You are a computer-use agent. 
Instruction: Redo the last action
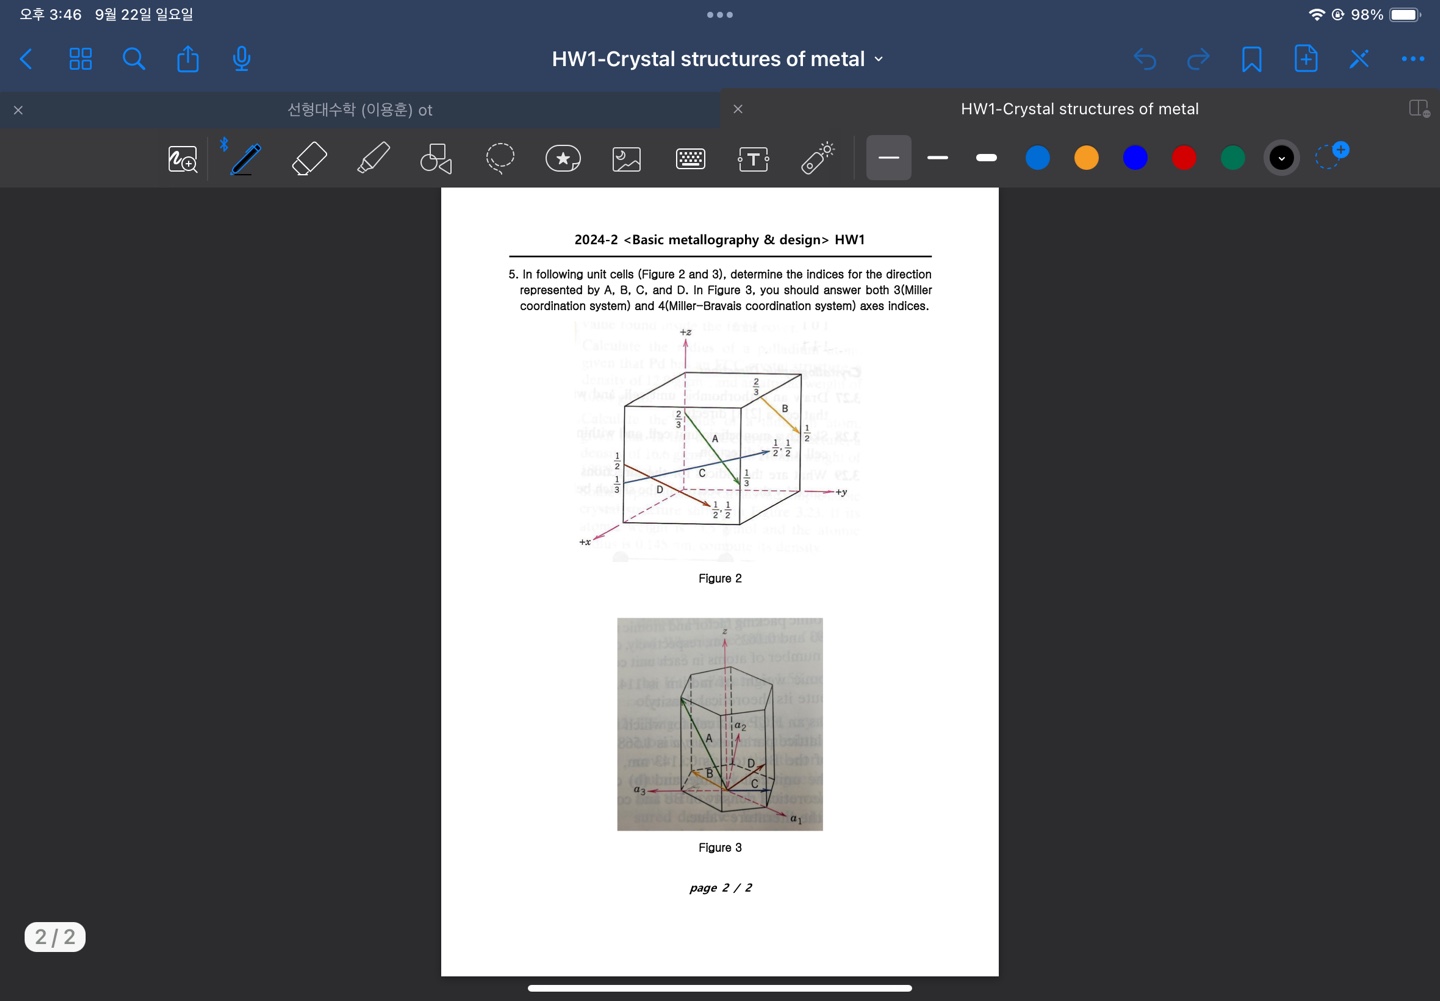coord(1198,60)
